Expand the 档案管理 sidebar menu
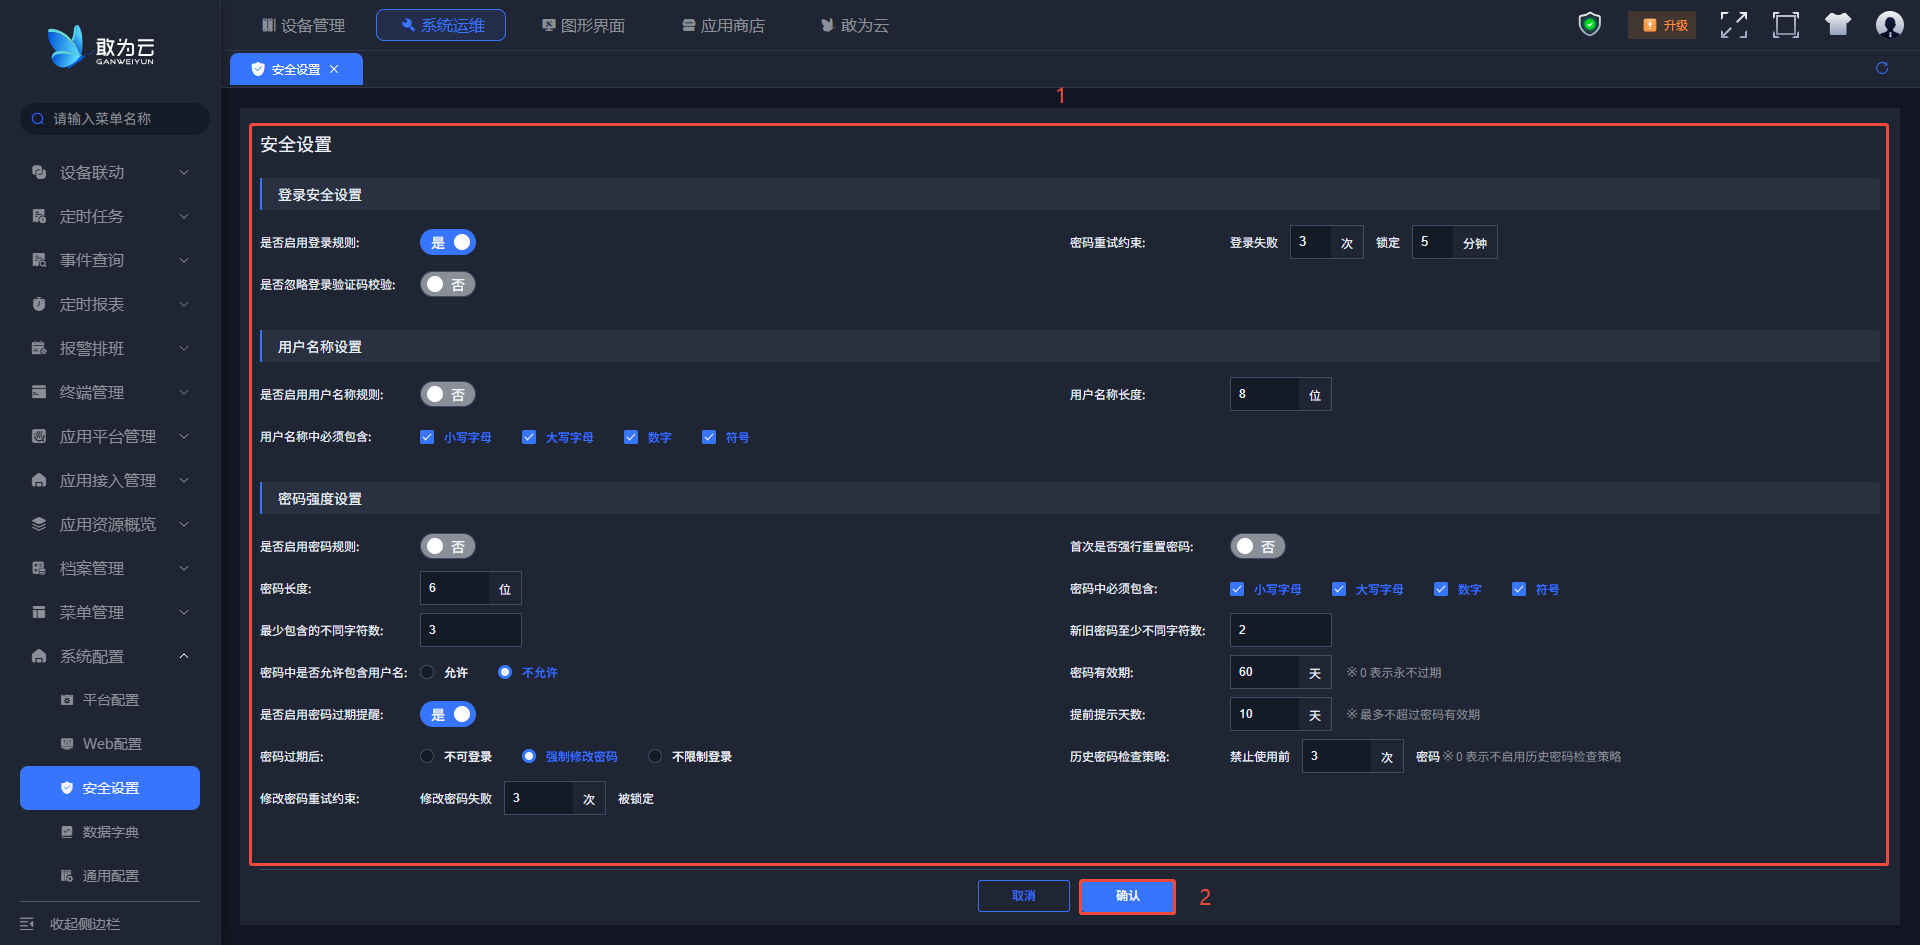 coord(110,568)
